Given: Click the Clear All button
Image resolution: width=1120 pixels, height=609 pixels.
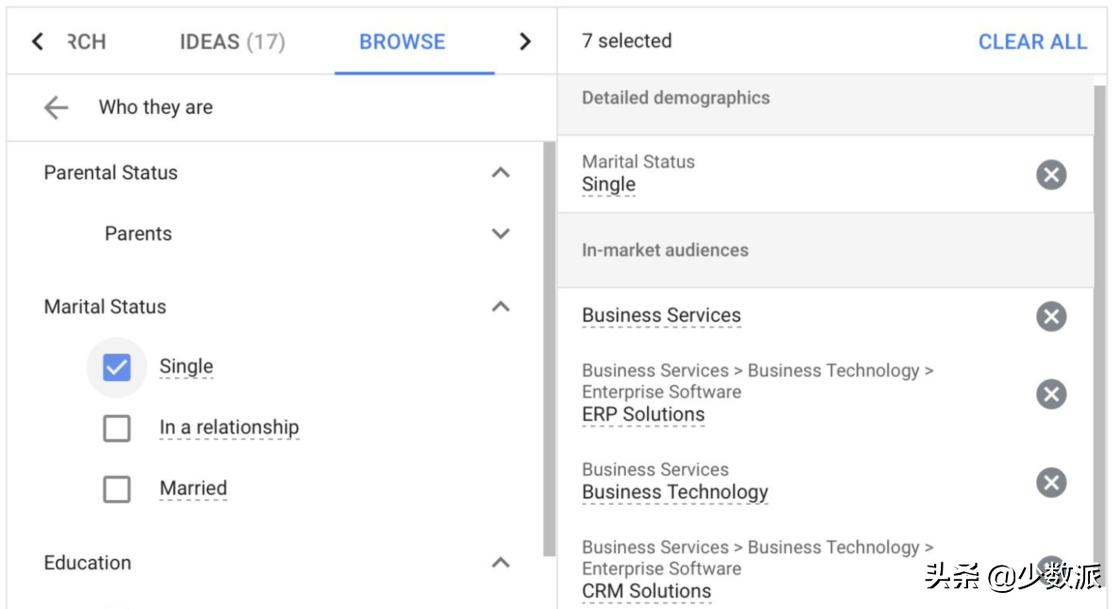Looking at the screenshot, I should 1032,42.
